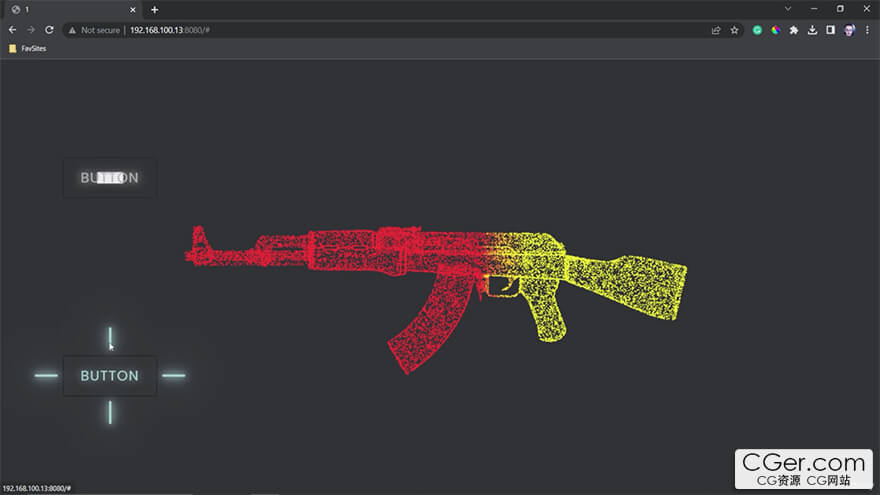Open the colorful color picker extension icon

776,30
